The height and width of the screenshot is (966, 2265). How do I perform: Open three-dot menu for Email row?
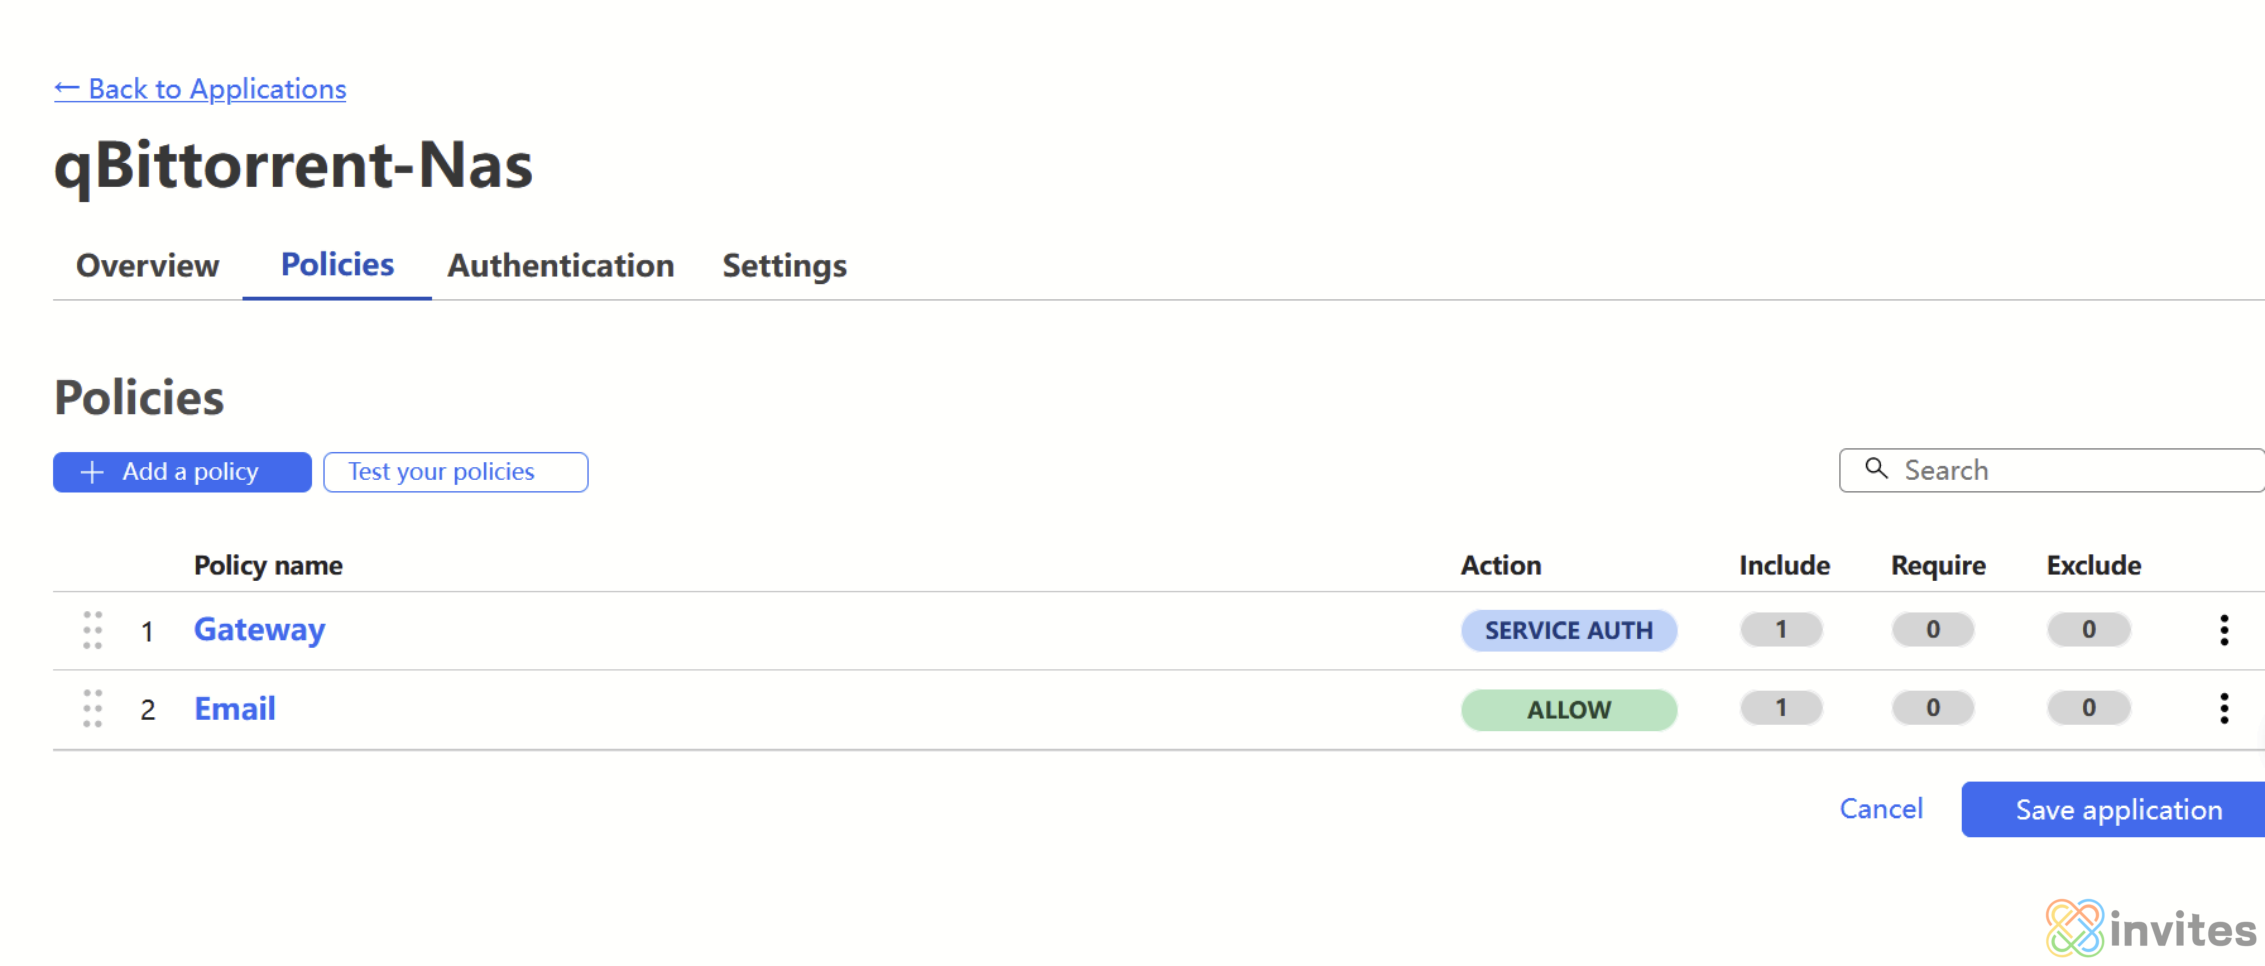pos(2224,708)
